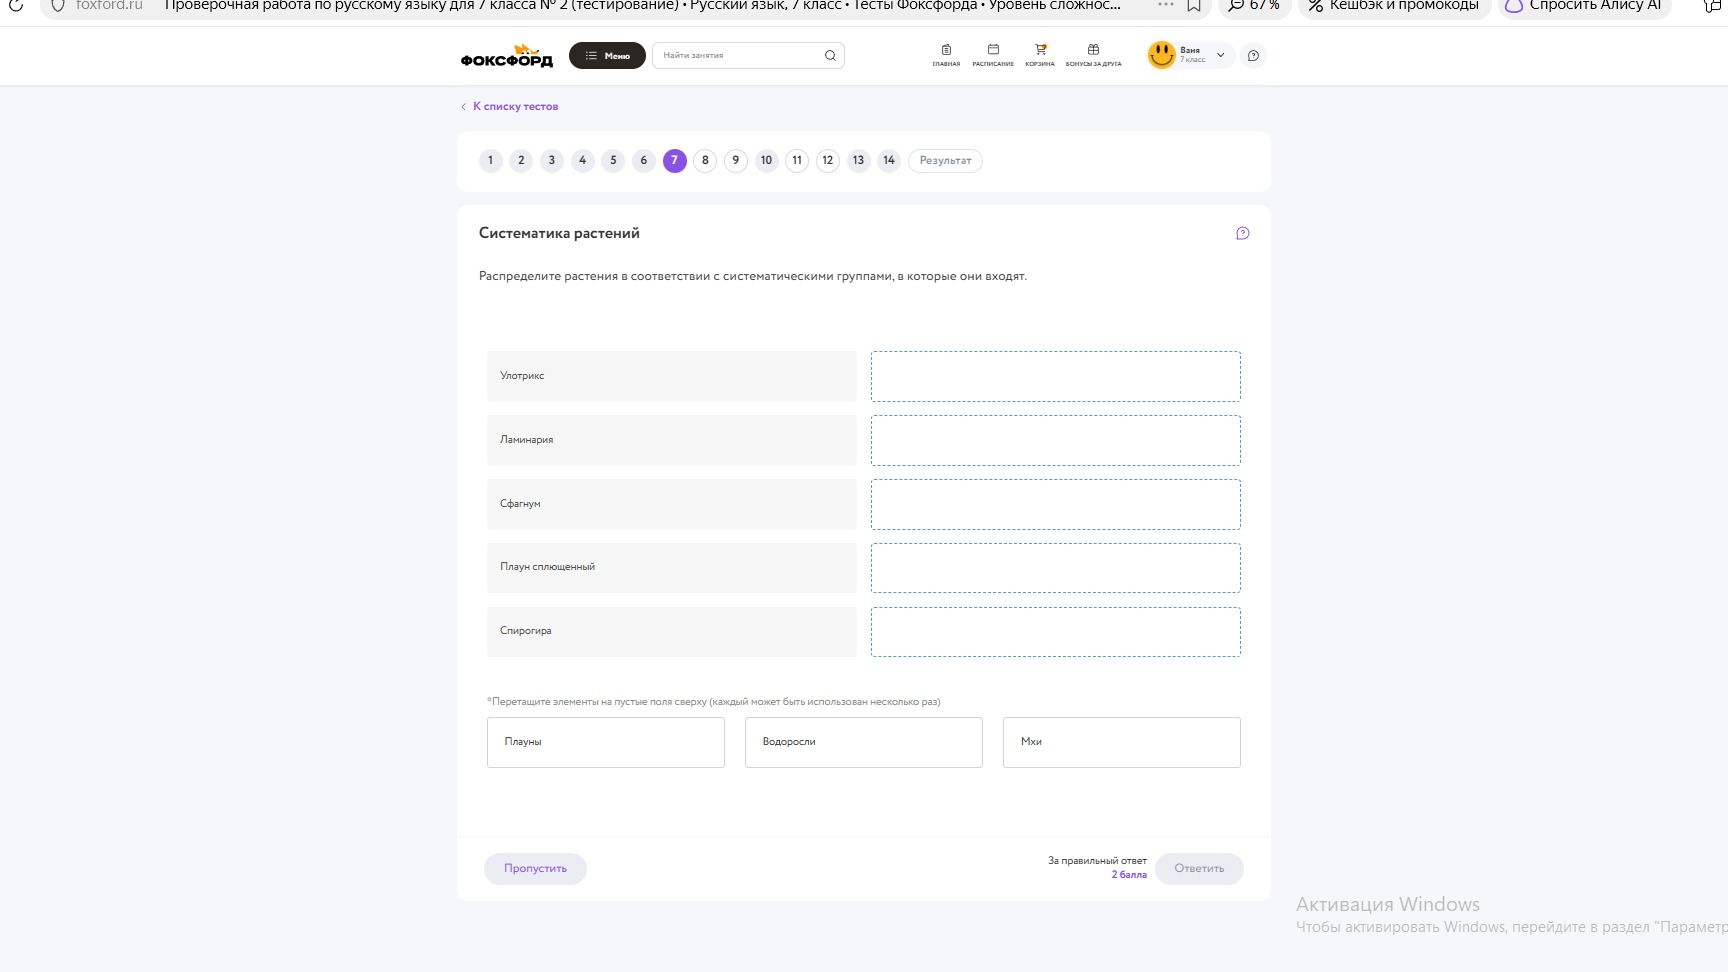The height and width of the screenshot is (972, 1728).
Task: Click the browser bookmark icon
Action: click(x=1194, y=5)
